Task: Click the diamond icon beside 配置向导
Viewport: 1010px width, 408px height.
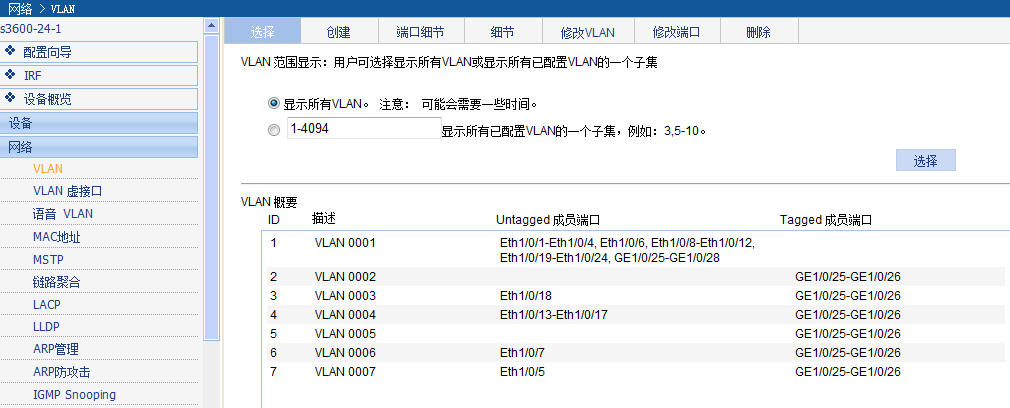Action: point(10,51)
